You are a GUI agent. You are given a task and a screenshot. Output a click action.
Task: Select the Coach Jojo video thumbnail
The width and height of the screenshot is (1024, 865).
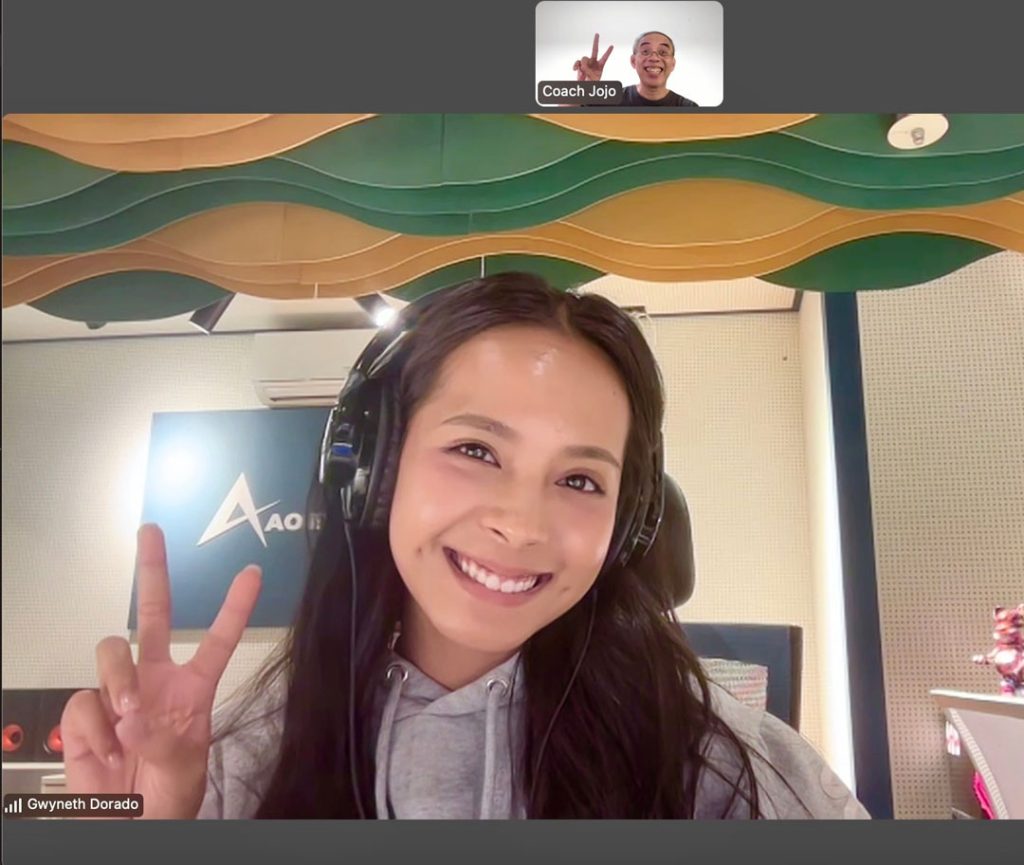629,53
